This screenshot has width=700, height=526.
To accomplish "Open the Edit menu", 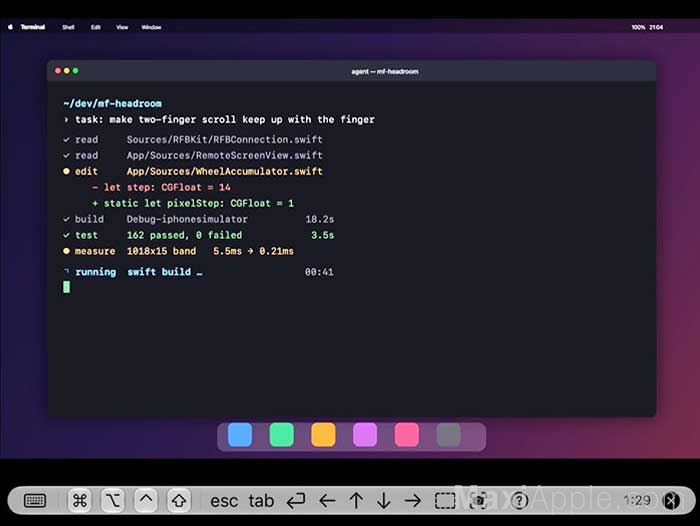I will (96, 27).
